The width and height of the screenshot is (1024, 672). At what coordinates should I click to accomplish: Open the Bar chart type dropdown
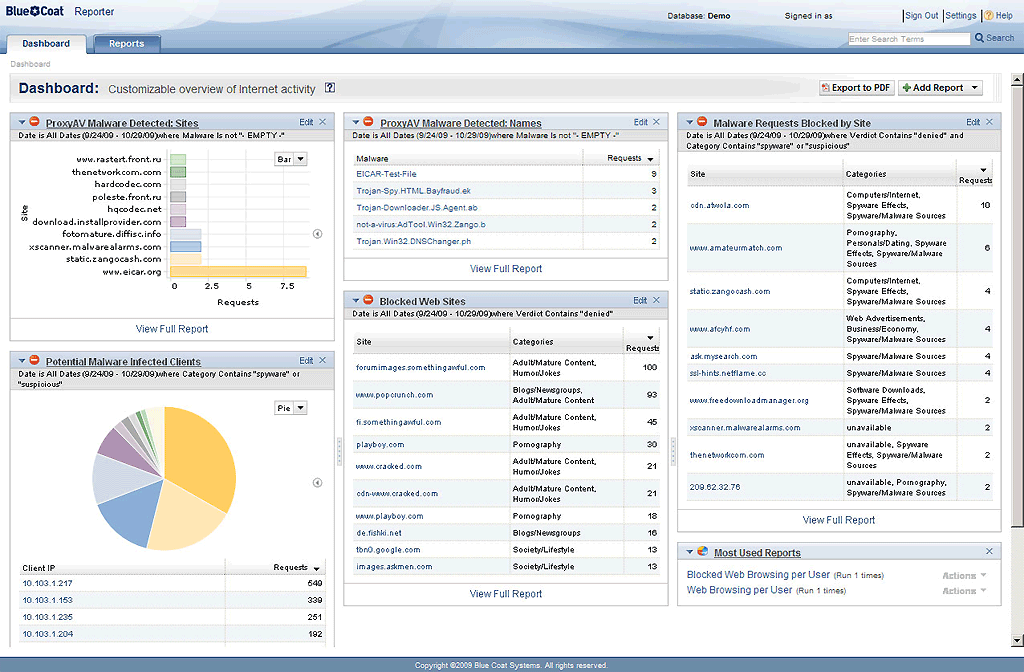[291, 159]
